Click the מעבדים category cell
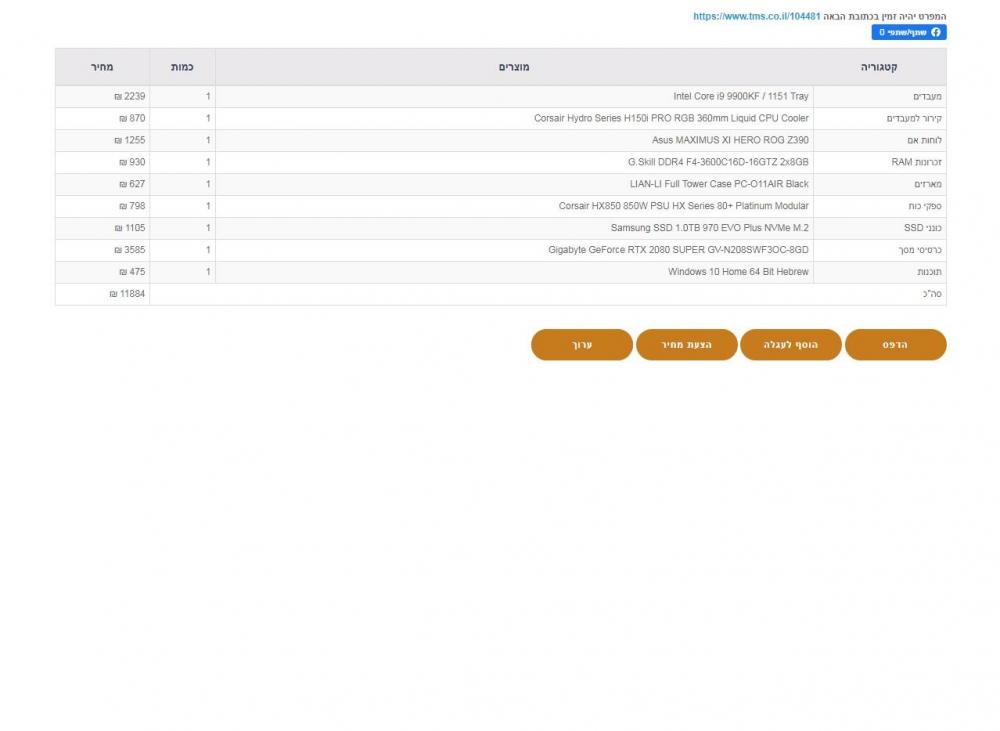This screenshot has width=1000, height=731. click(x=880, y=96)
